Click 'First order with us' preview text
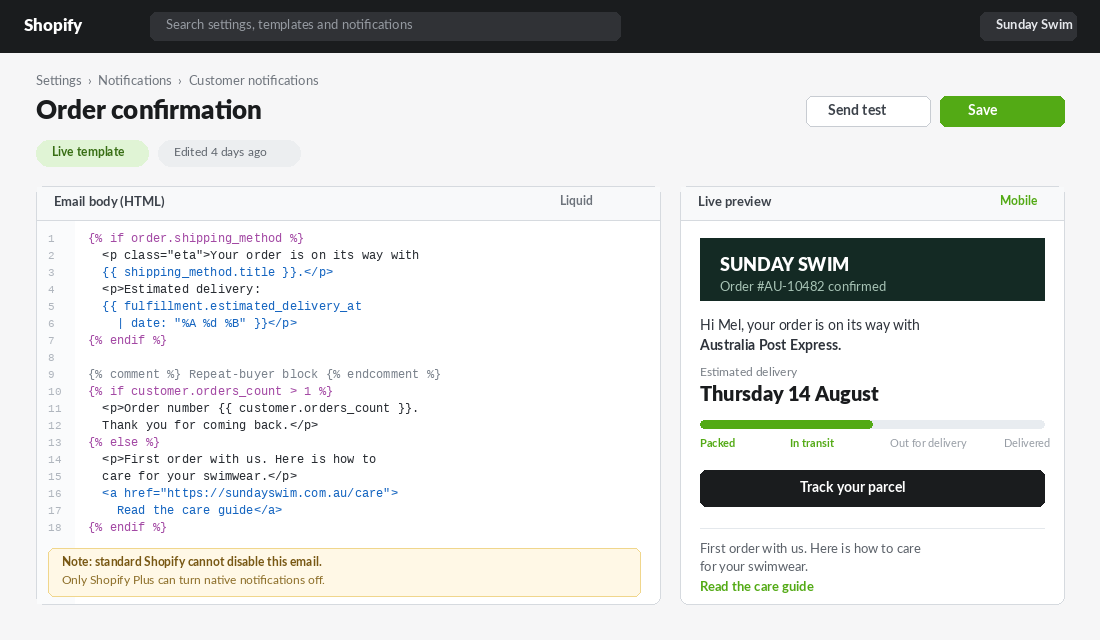Screen dimensions: 1100x640 (x=810, y=557)
